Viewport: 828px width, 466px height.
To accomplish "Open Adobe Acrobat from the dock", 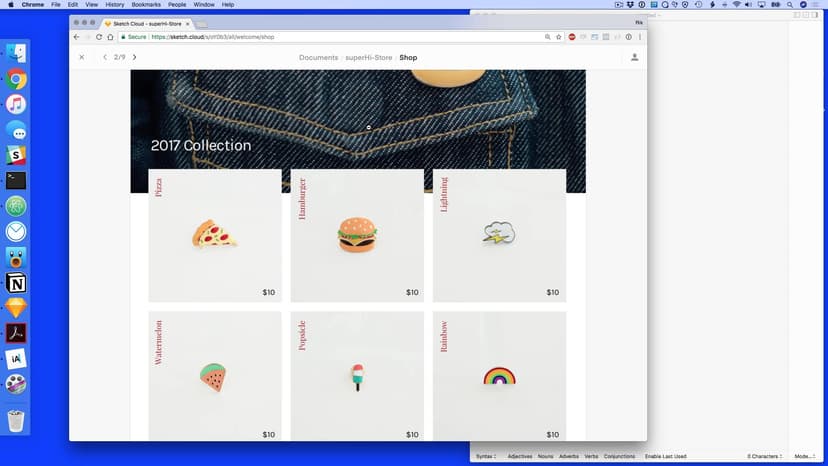I will 16,333.
